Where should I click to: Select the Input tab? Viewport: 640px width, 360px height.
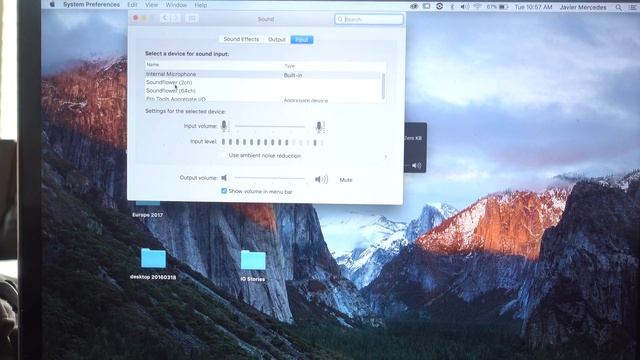pos(302,40)
